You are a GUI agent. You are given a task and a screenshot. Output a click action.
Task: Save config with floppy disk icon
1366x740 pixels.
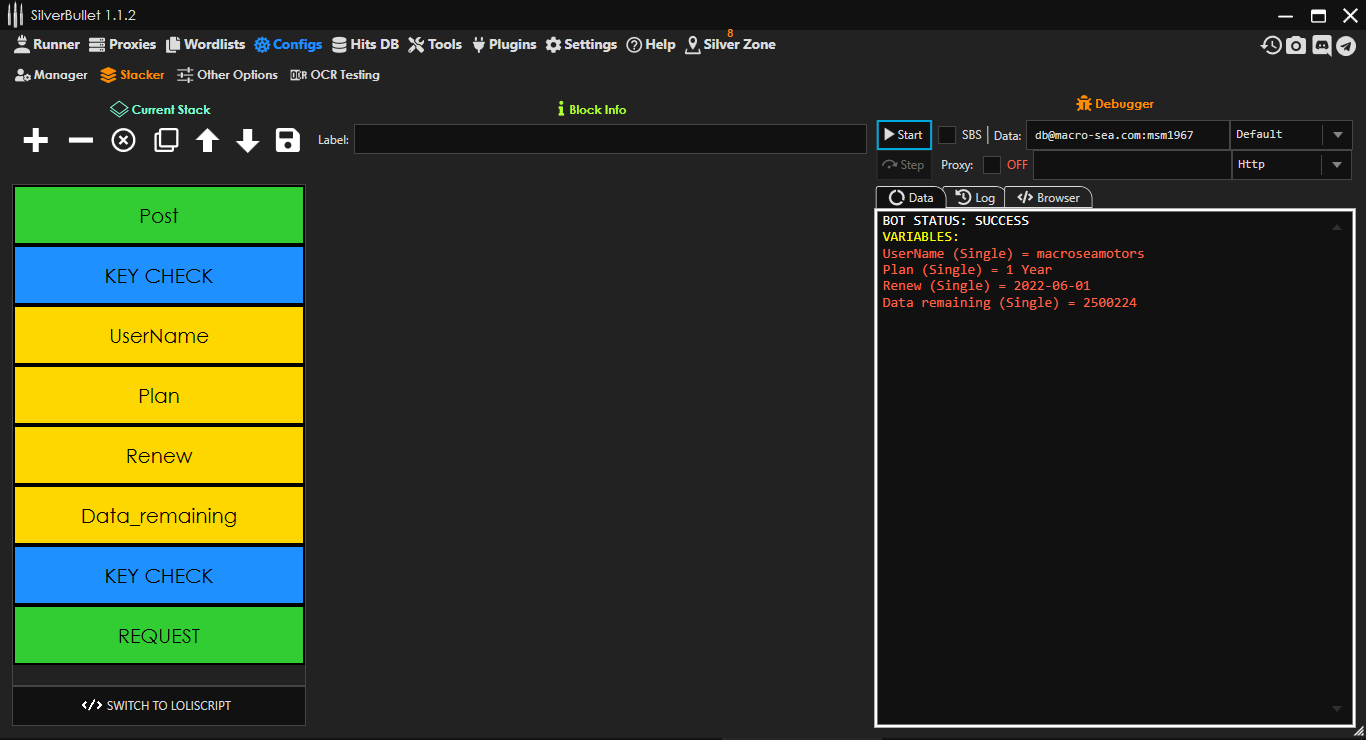[288, 140]
